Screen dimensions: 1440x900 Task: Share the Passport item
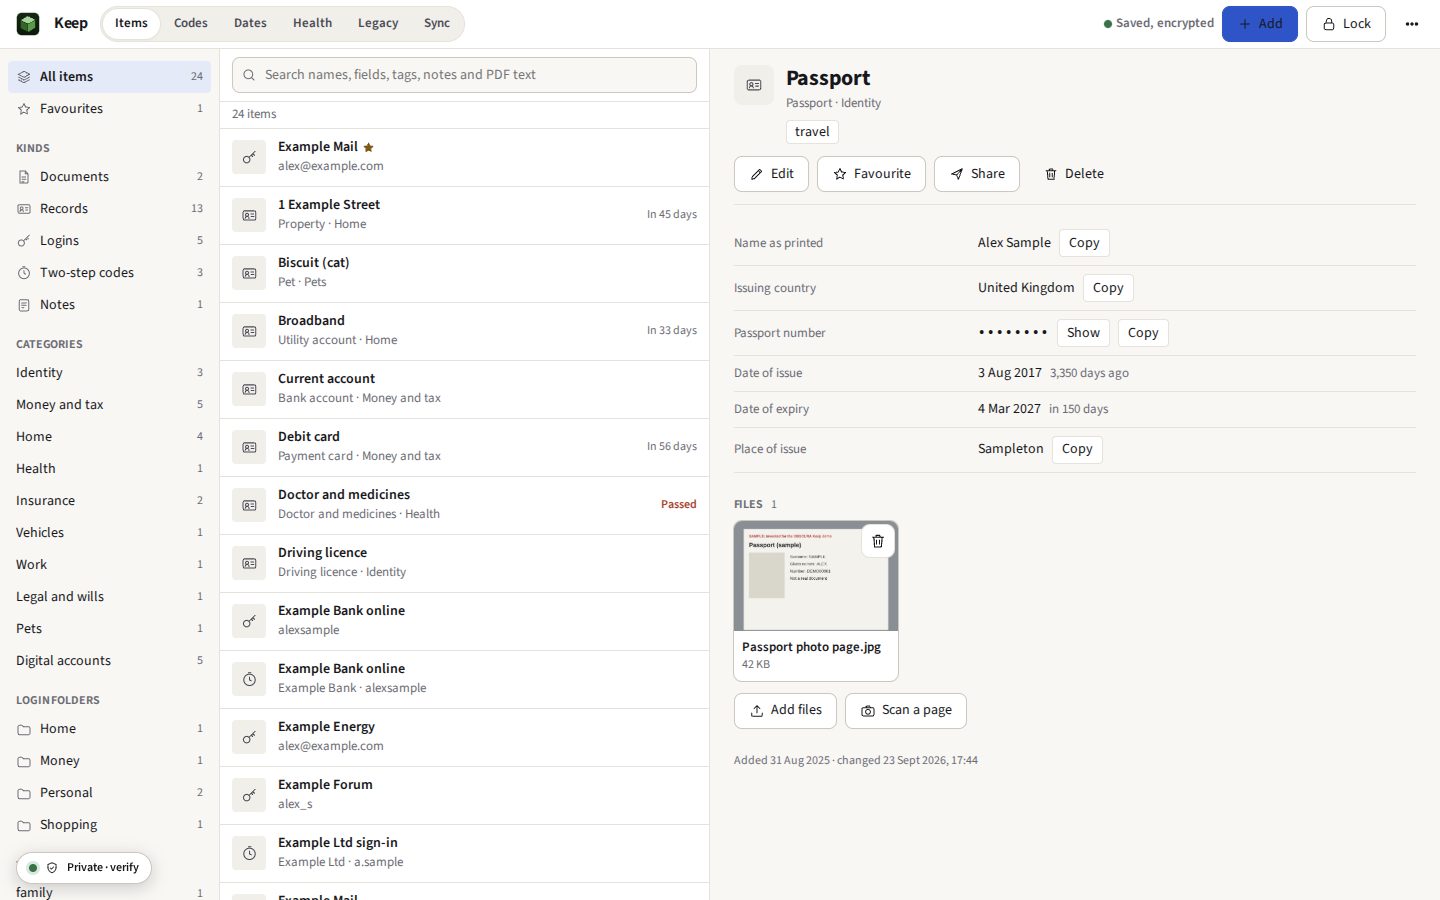pyautogui.click(x=977, y=174)
